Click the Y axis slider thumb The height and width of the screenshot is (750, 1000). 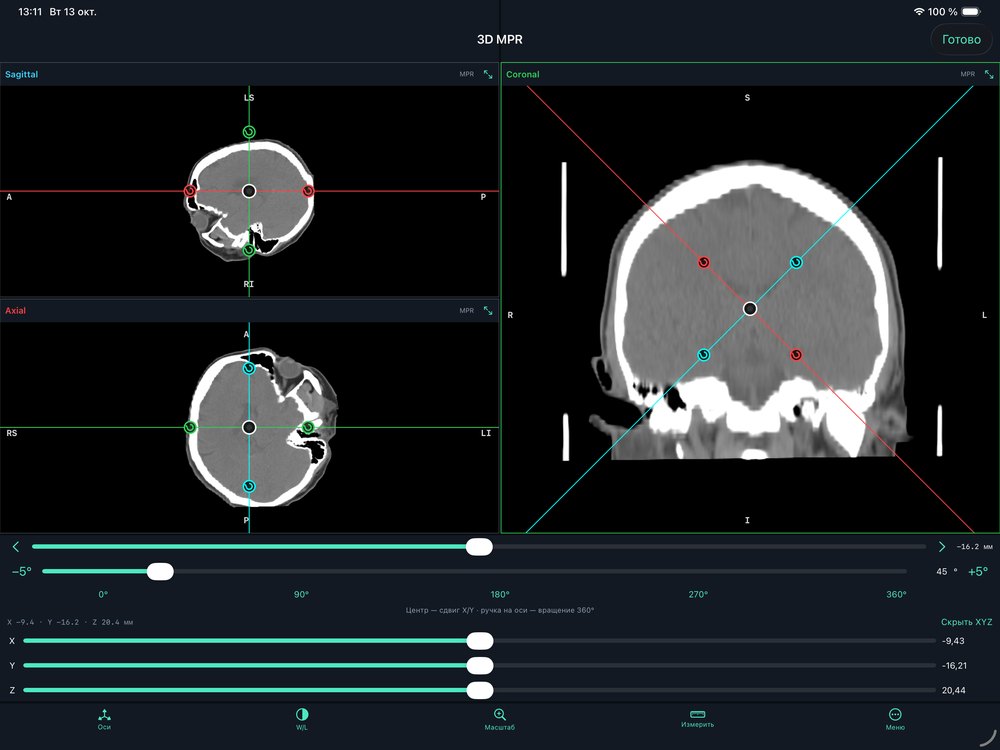point(480,666)
